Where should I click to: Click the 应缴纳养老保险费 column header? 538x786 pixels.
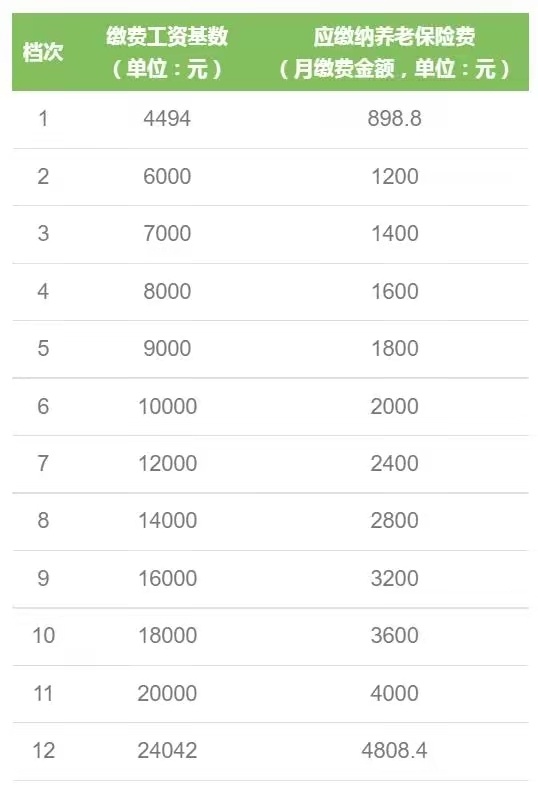pyautogui.click(x=395, y=52)
